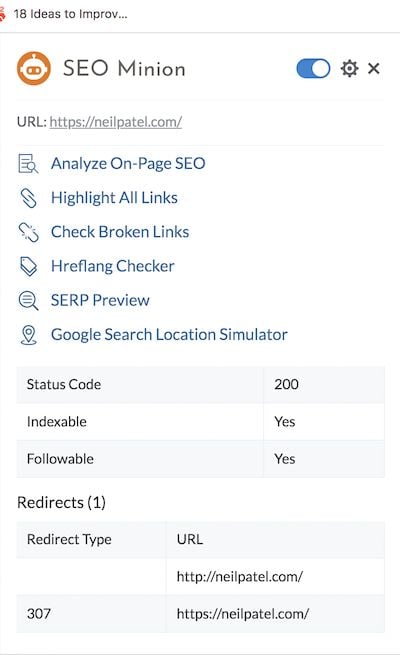400x655 pixels.
Task: Select Highlight All Links
Action: point(114,198)
